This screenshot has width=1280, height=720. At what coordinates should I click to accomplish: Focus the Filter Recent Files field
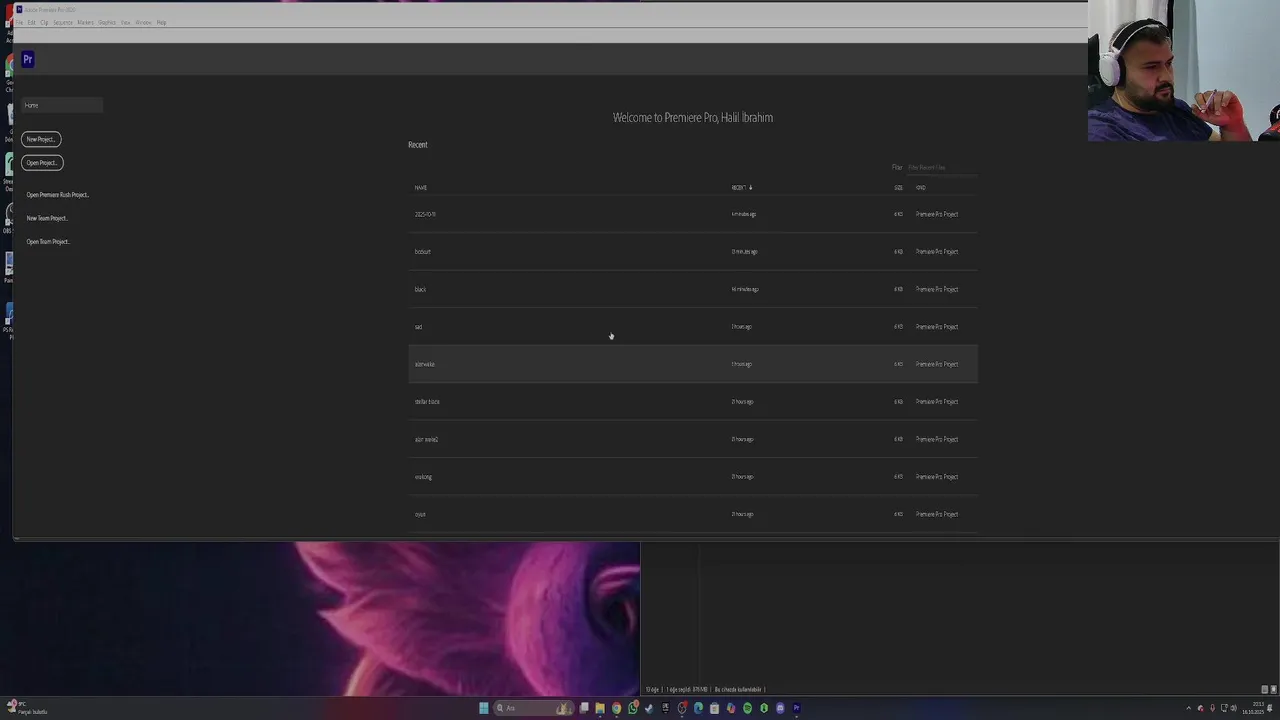[x=941, y=167]
